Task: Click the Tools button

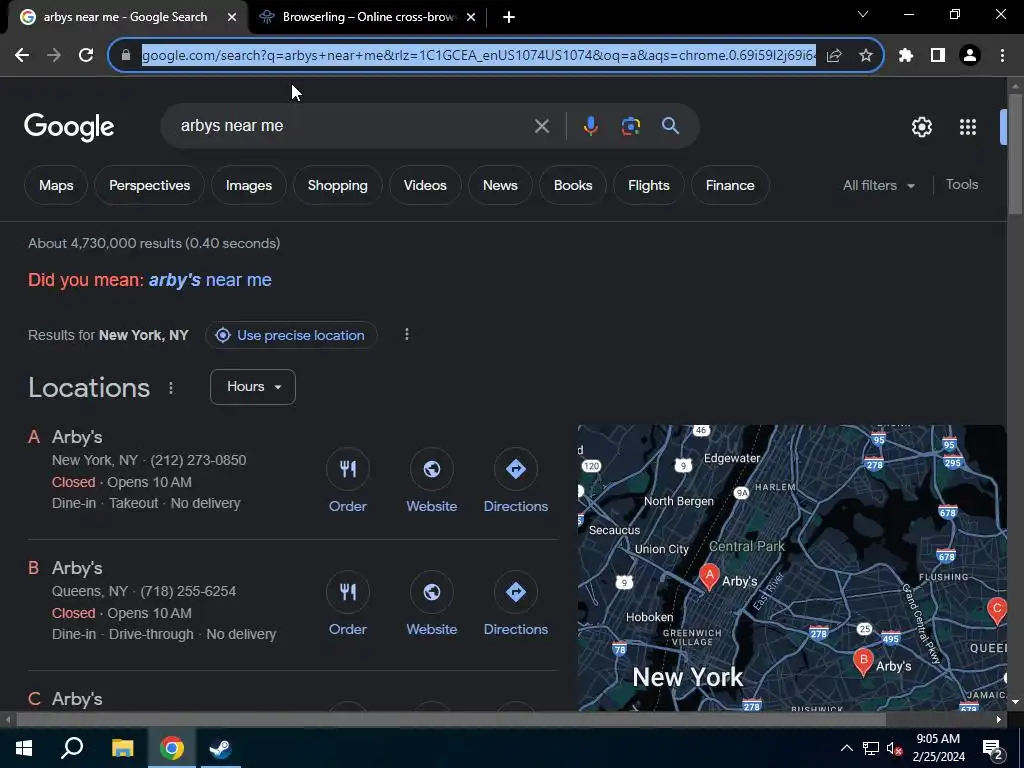Action: (962, 185)
